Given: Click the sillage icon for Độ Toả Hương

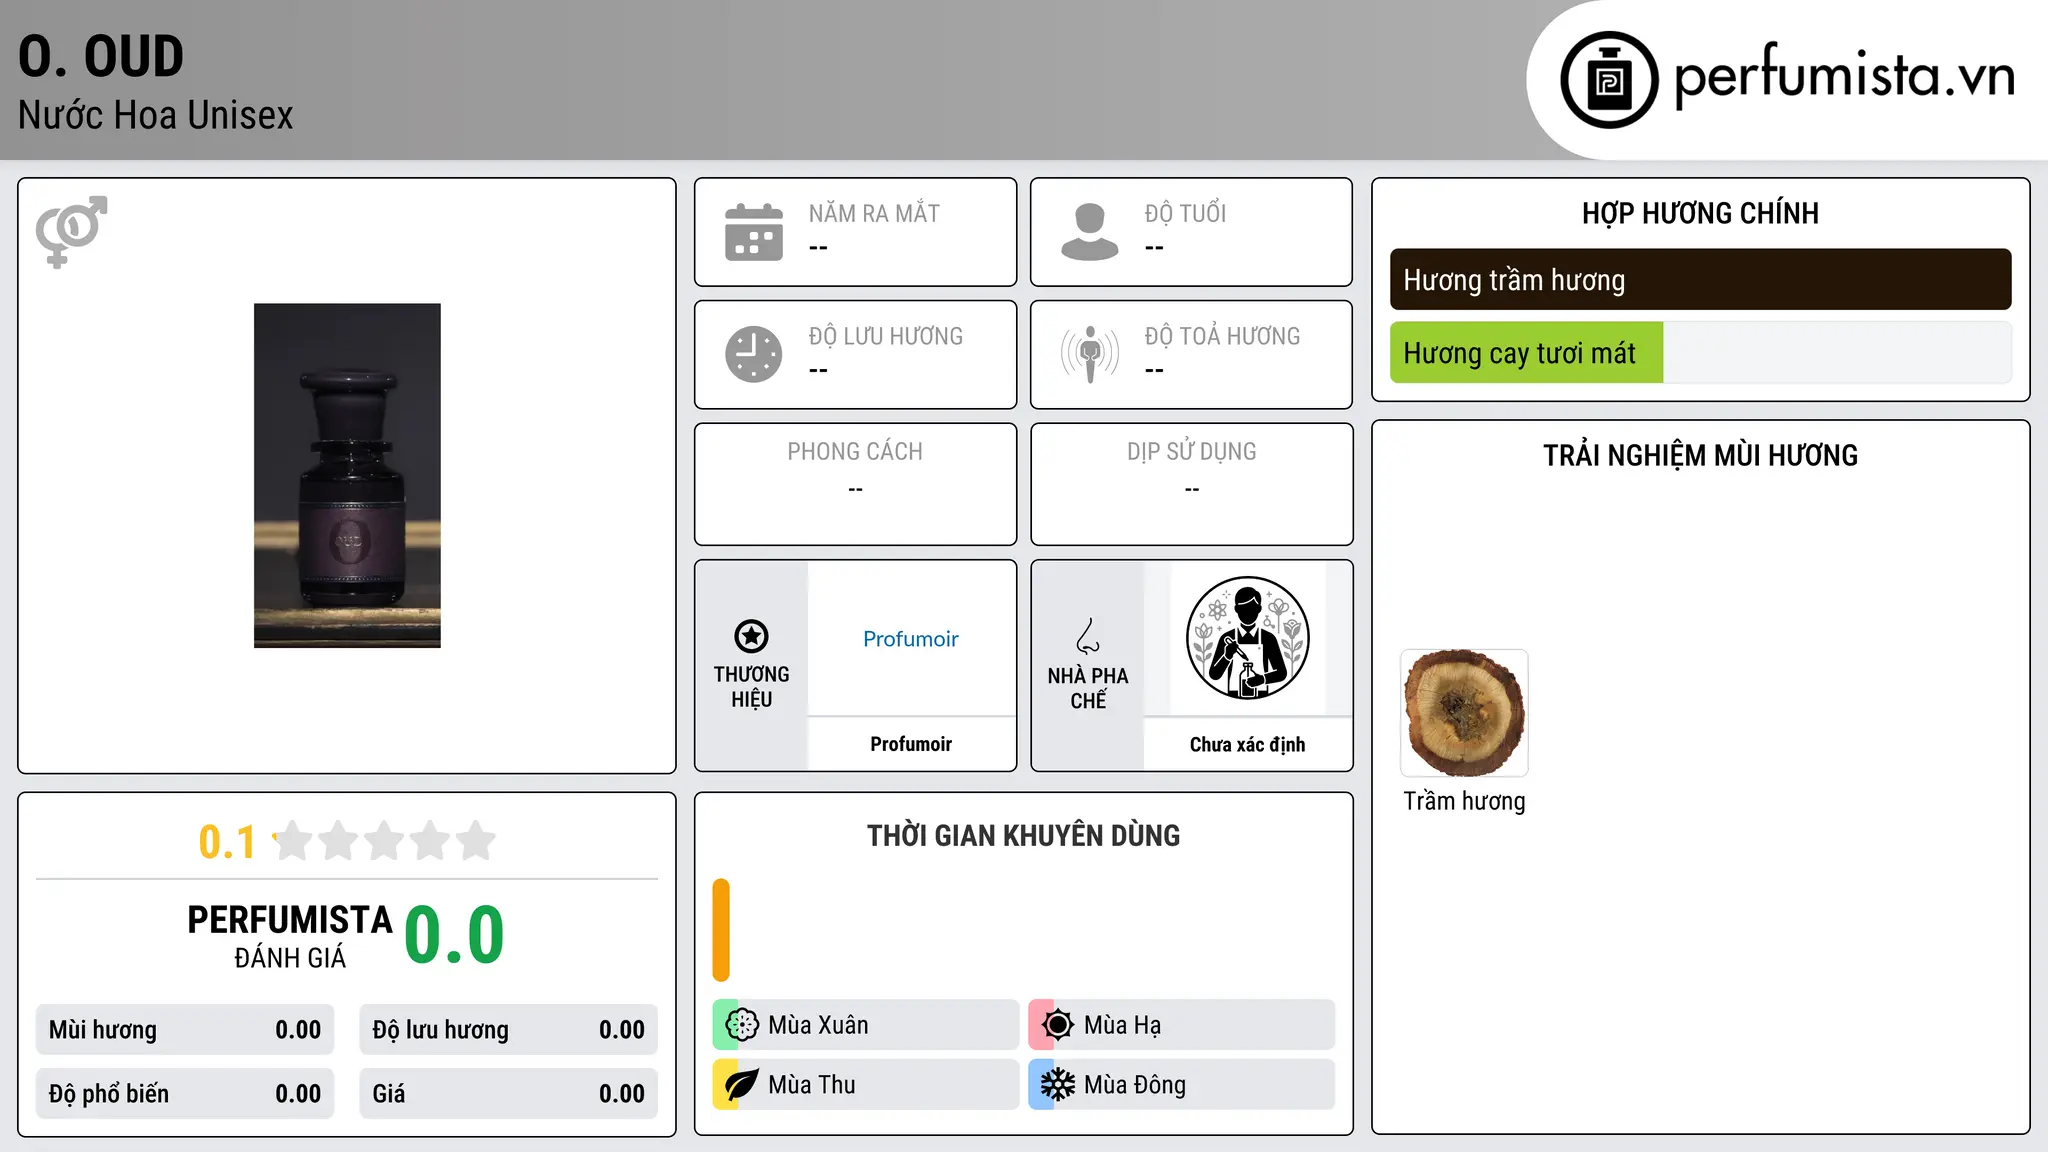Looking at the screenshot, I should [x=1090, y=354].
